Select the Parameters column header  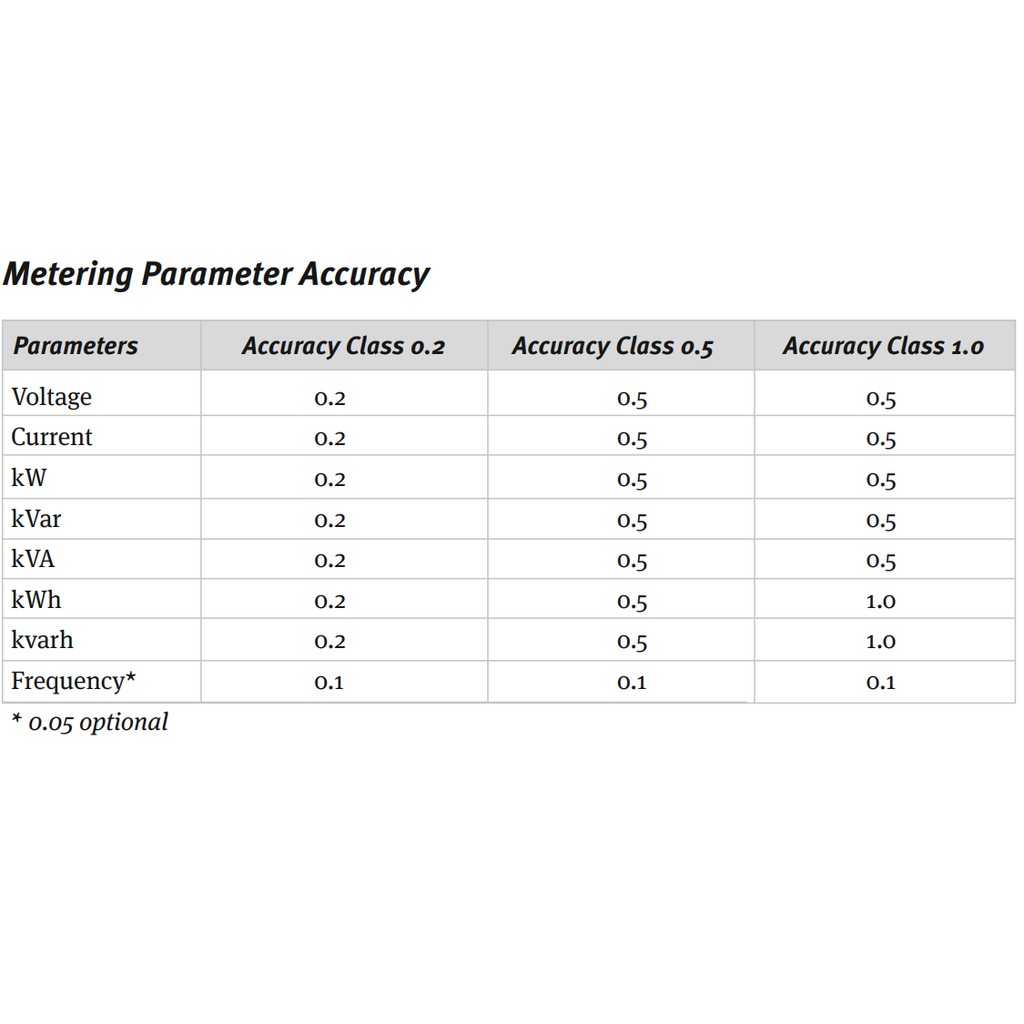[76, 345]
